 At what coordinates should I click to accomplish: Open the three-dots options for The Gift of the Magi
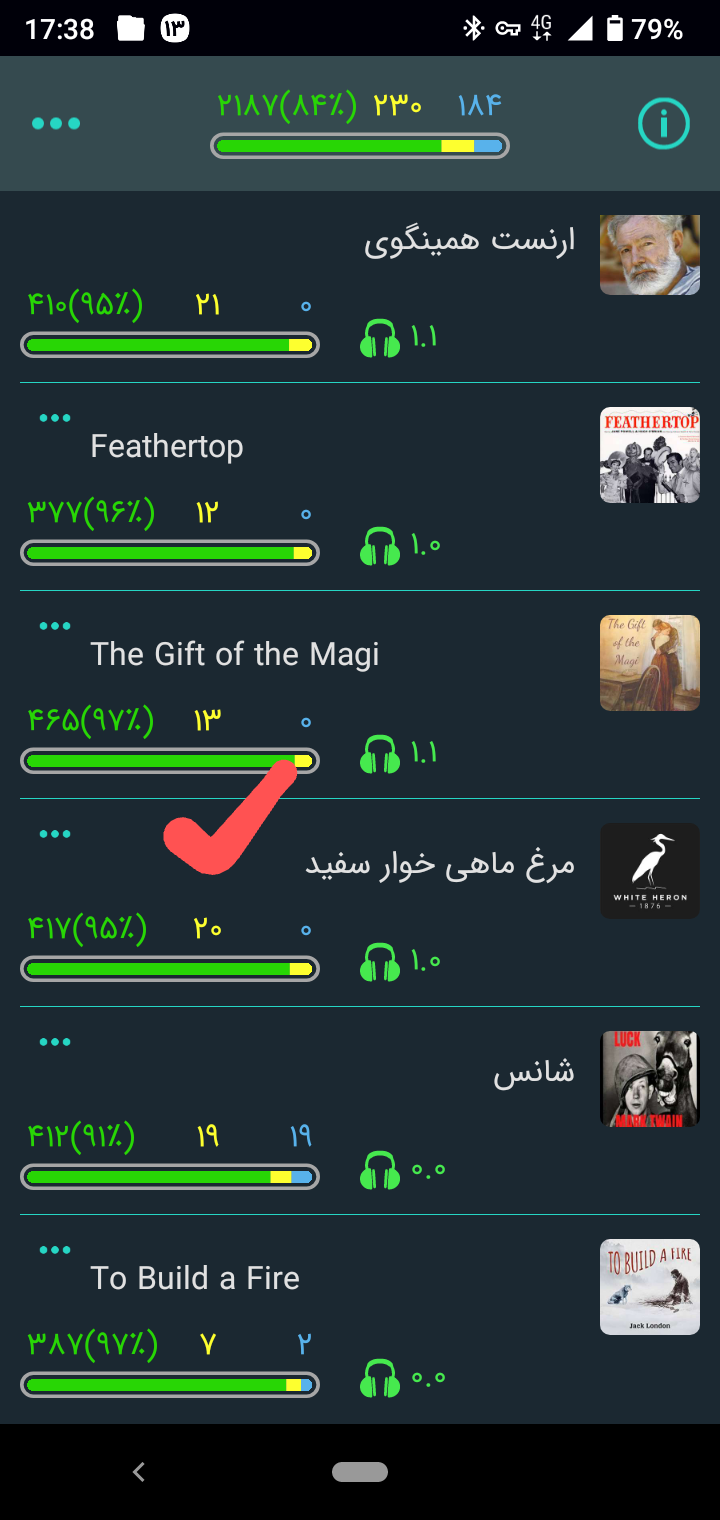[x=55, y=626]
